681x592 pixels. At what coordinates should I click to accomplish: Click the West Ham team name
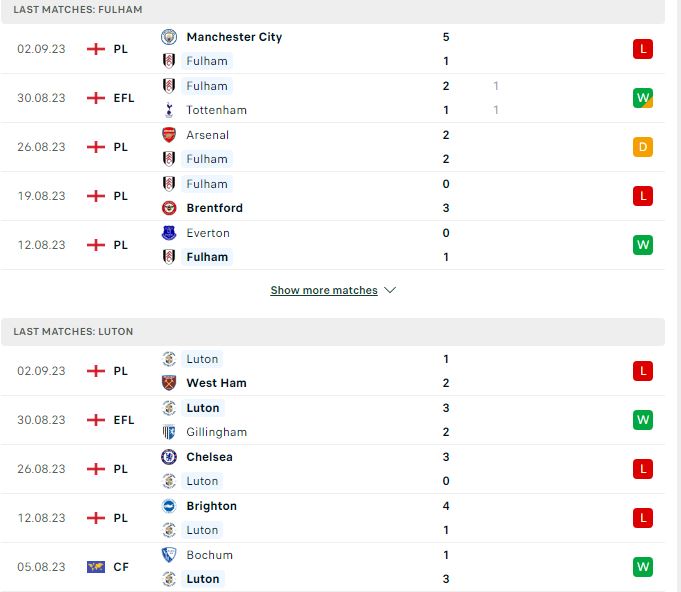click(216, 383)
